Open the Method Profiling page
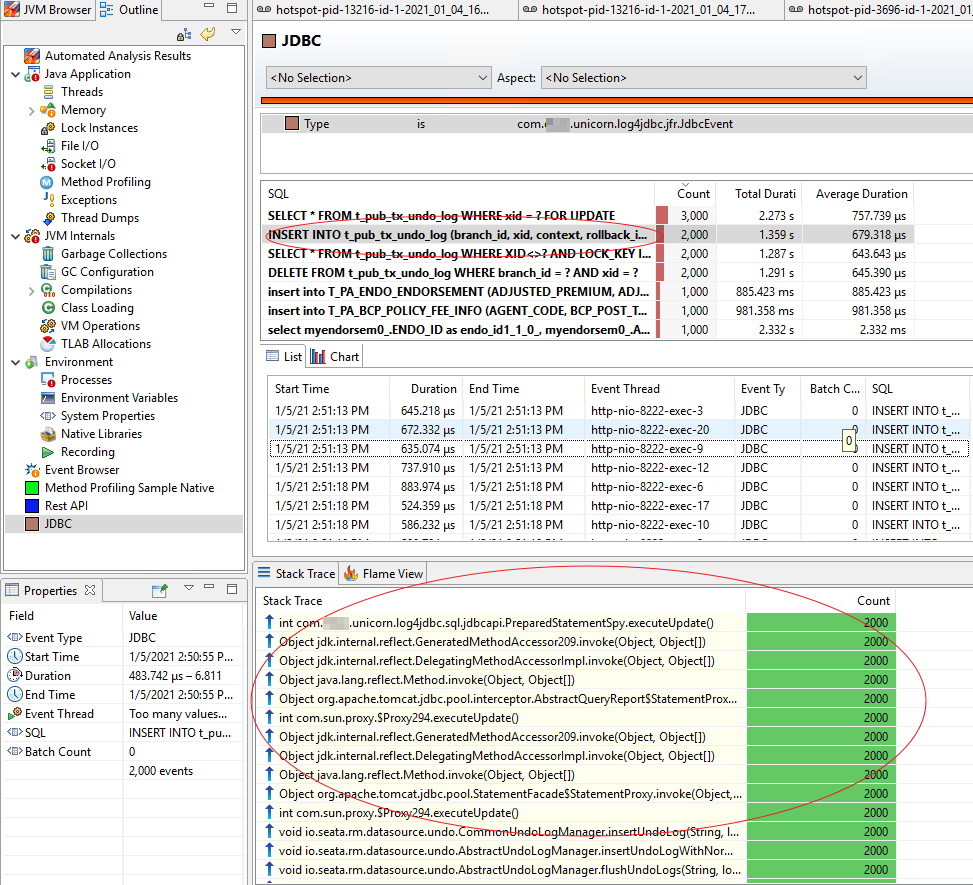This screenshot has width=973, height=885. pos(105,182)
